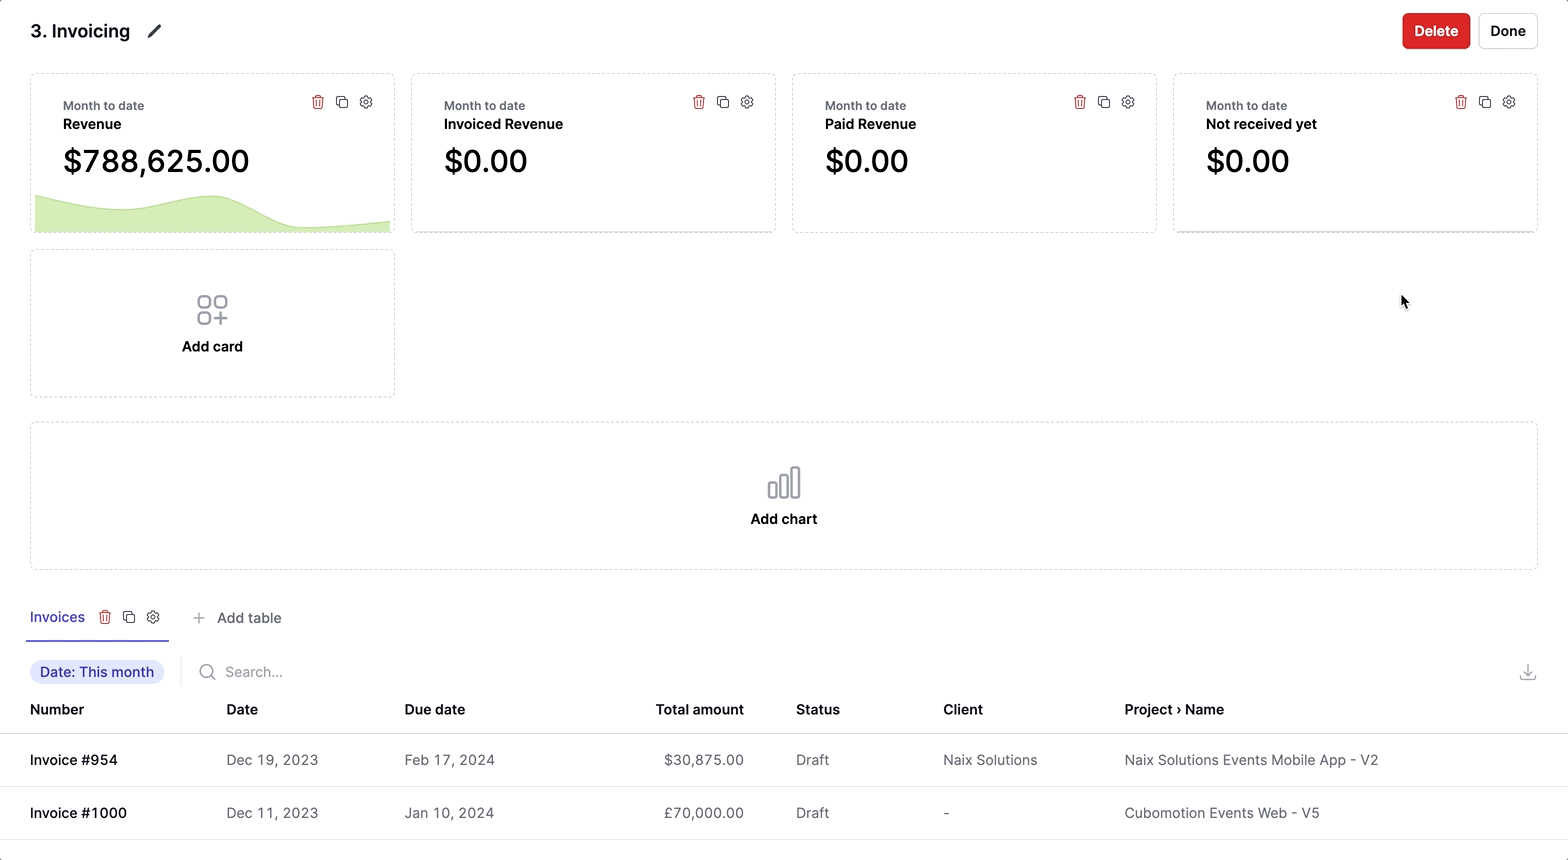Sort by the Total amount column header
This screenshot has height=860, width=1568.
(x=699, y=709)
